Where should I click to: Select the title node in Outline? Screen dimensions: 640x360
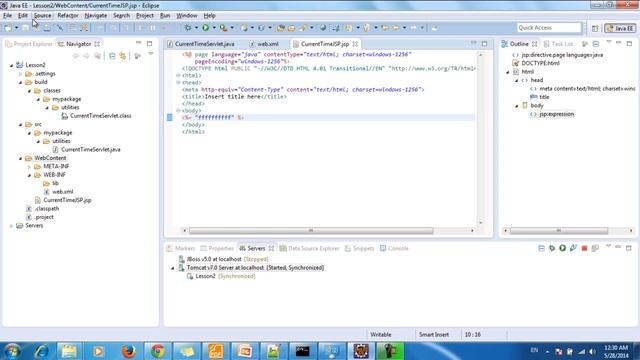click(x=544, y=97)
